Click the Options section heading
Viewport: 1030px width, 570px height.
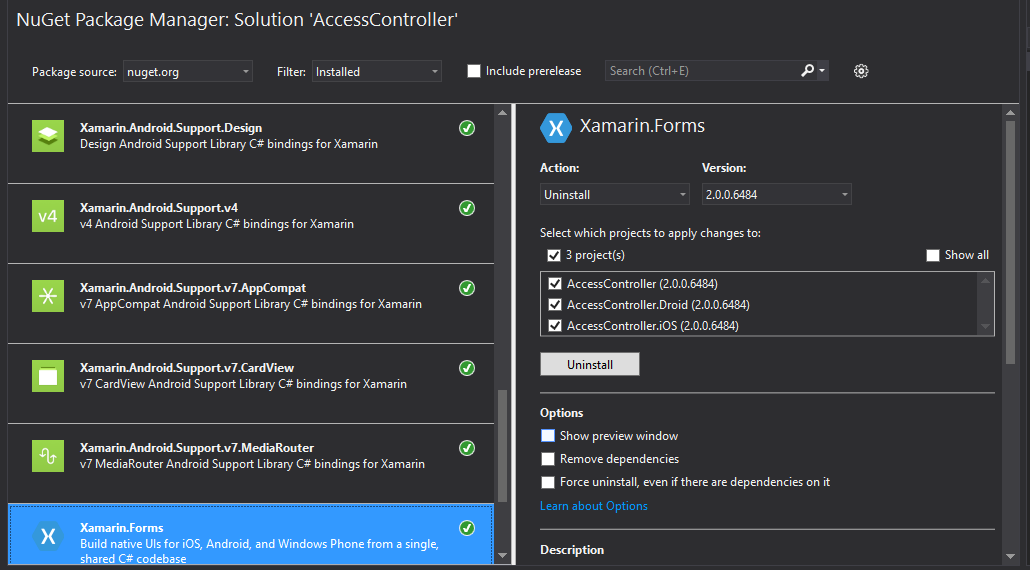tap(562, 413)
